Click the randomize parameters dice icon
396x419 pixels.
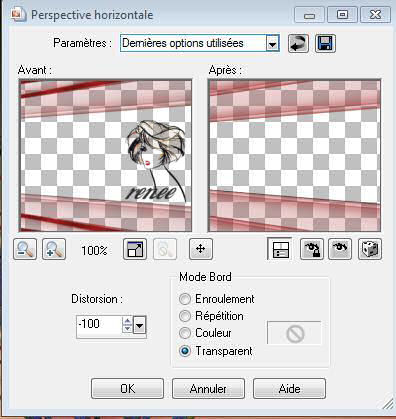point(370,249)
